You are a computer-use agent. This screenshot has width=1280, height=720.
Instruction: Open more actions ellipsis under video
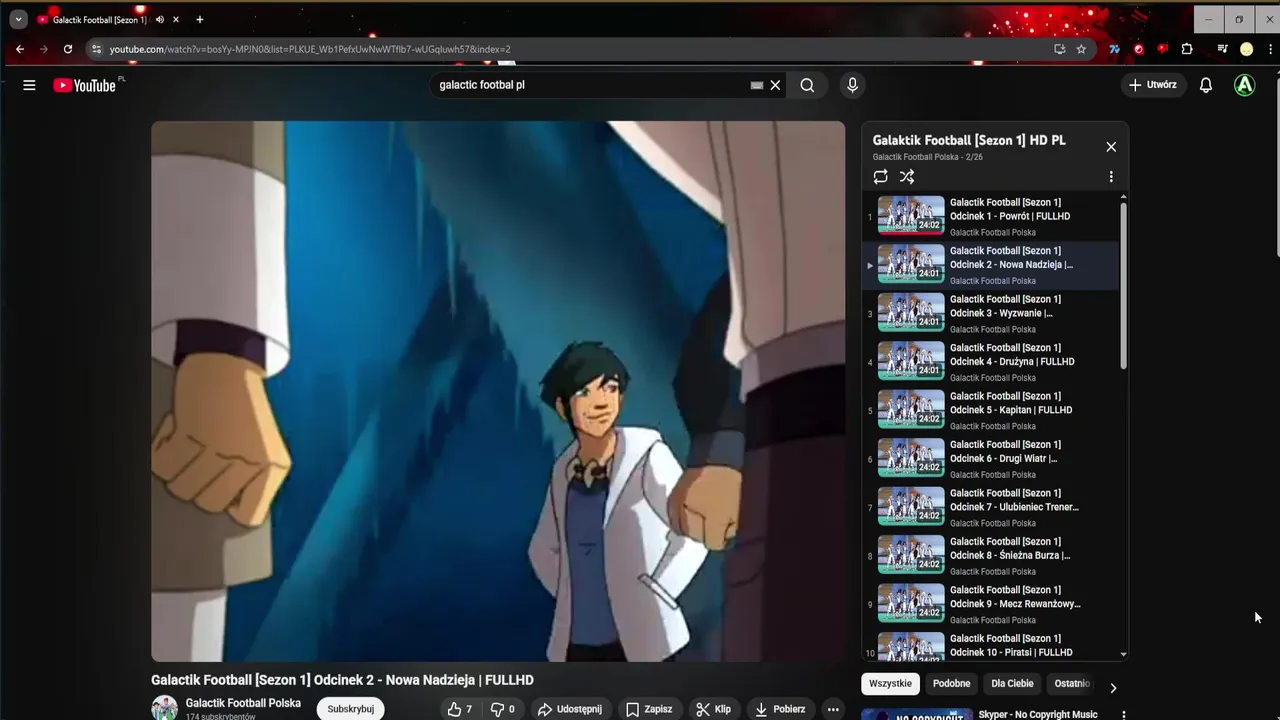coord(833,709)
